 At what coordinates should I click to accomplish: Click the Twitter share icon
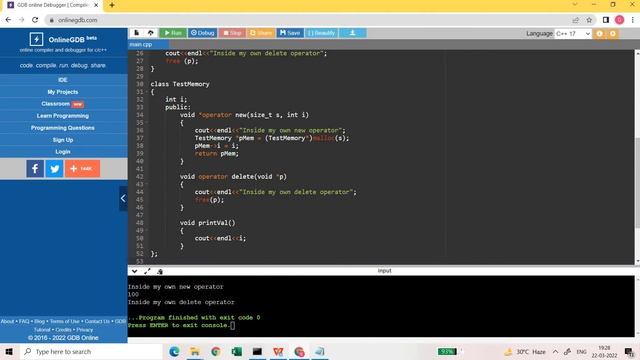[x=54, y=169]
